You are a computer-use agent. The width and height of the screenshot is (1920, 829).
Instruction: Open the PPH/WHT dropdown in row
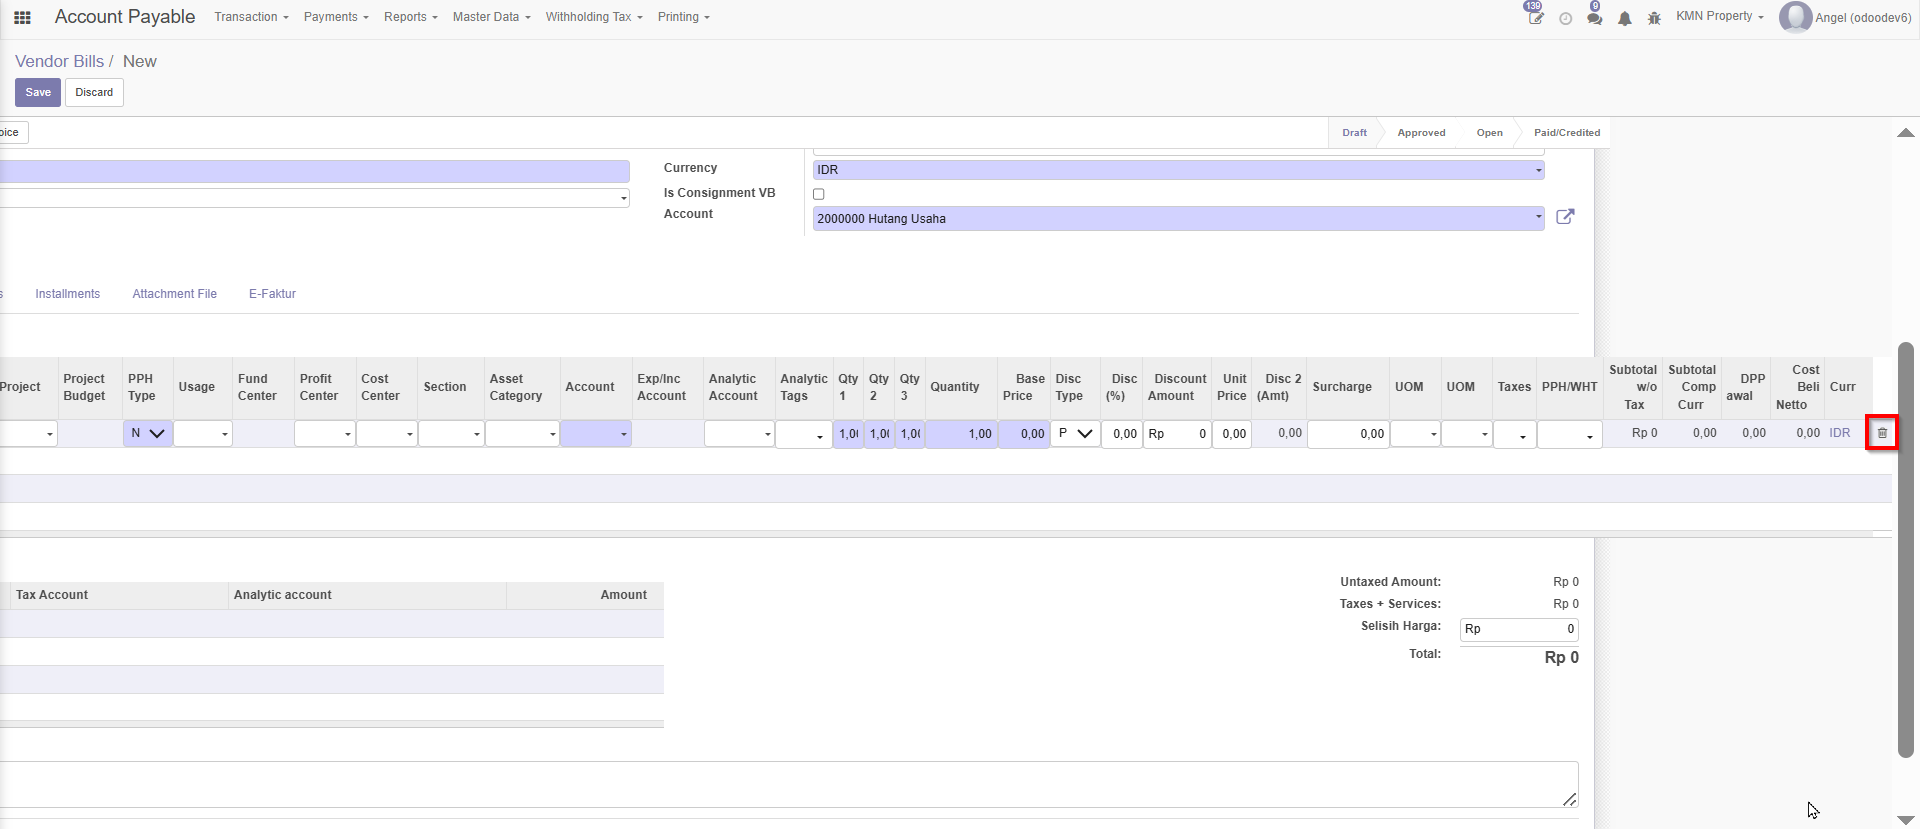pyautogui.click(x=1569, y=435)
